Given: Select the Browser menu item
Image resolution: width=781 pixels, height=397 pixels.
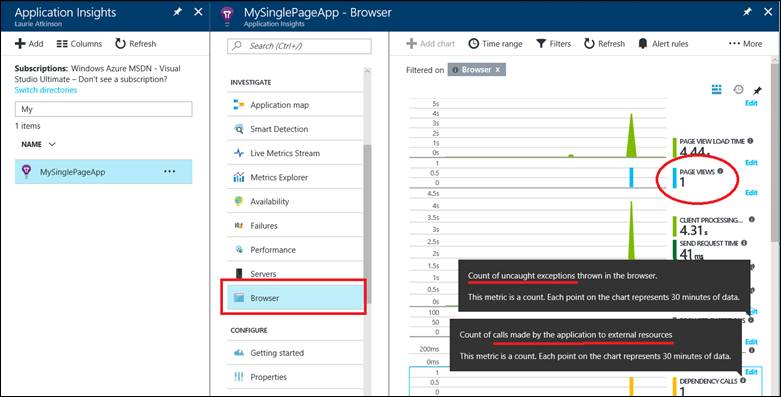Looking at the screenshot, I should pos(294,297).
